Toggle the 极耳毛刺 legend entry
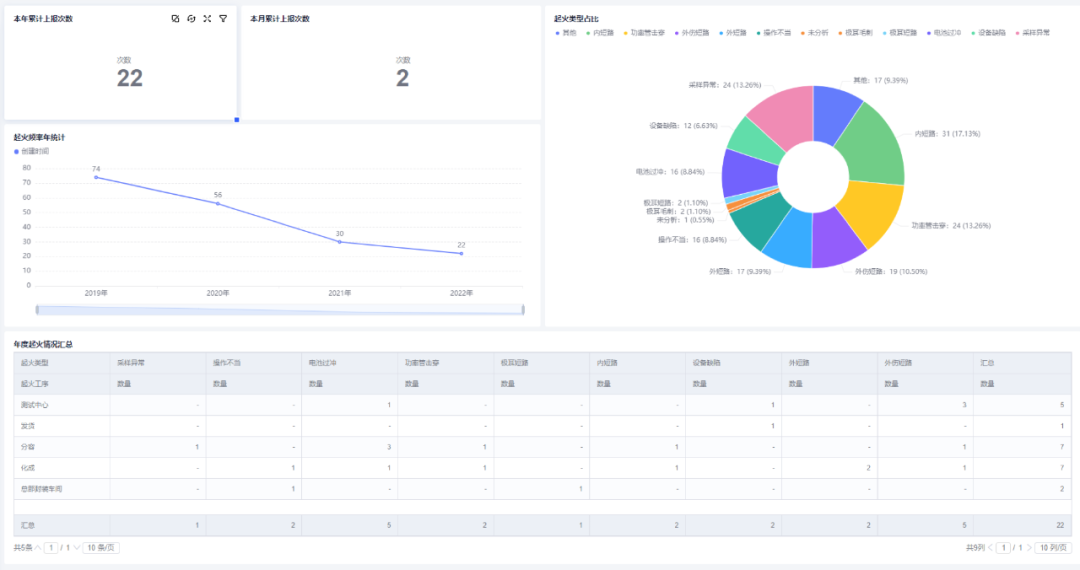1080x570 pixels. (x=855, y=33)
